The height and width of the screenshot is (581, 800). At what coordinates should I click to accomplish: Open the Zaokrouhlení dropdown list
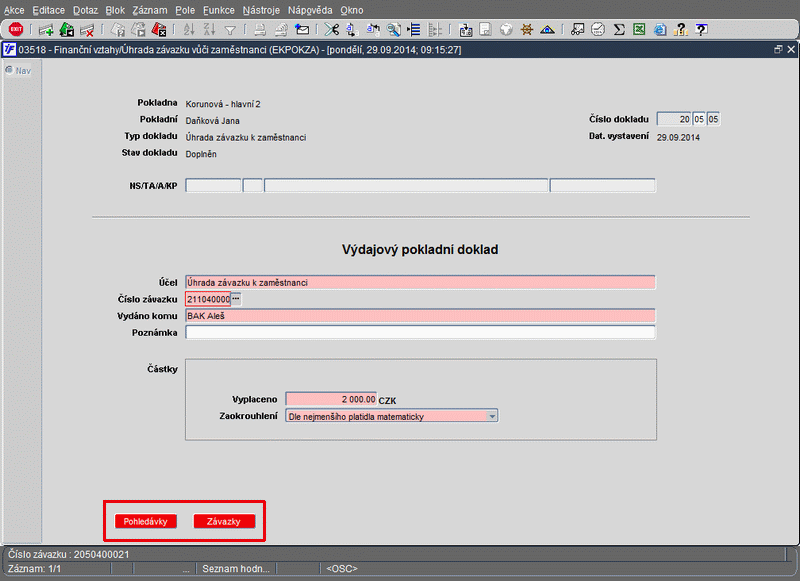pyautogui.click(x=492, y=416)
